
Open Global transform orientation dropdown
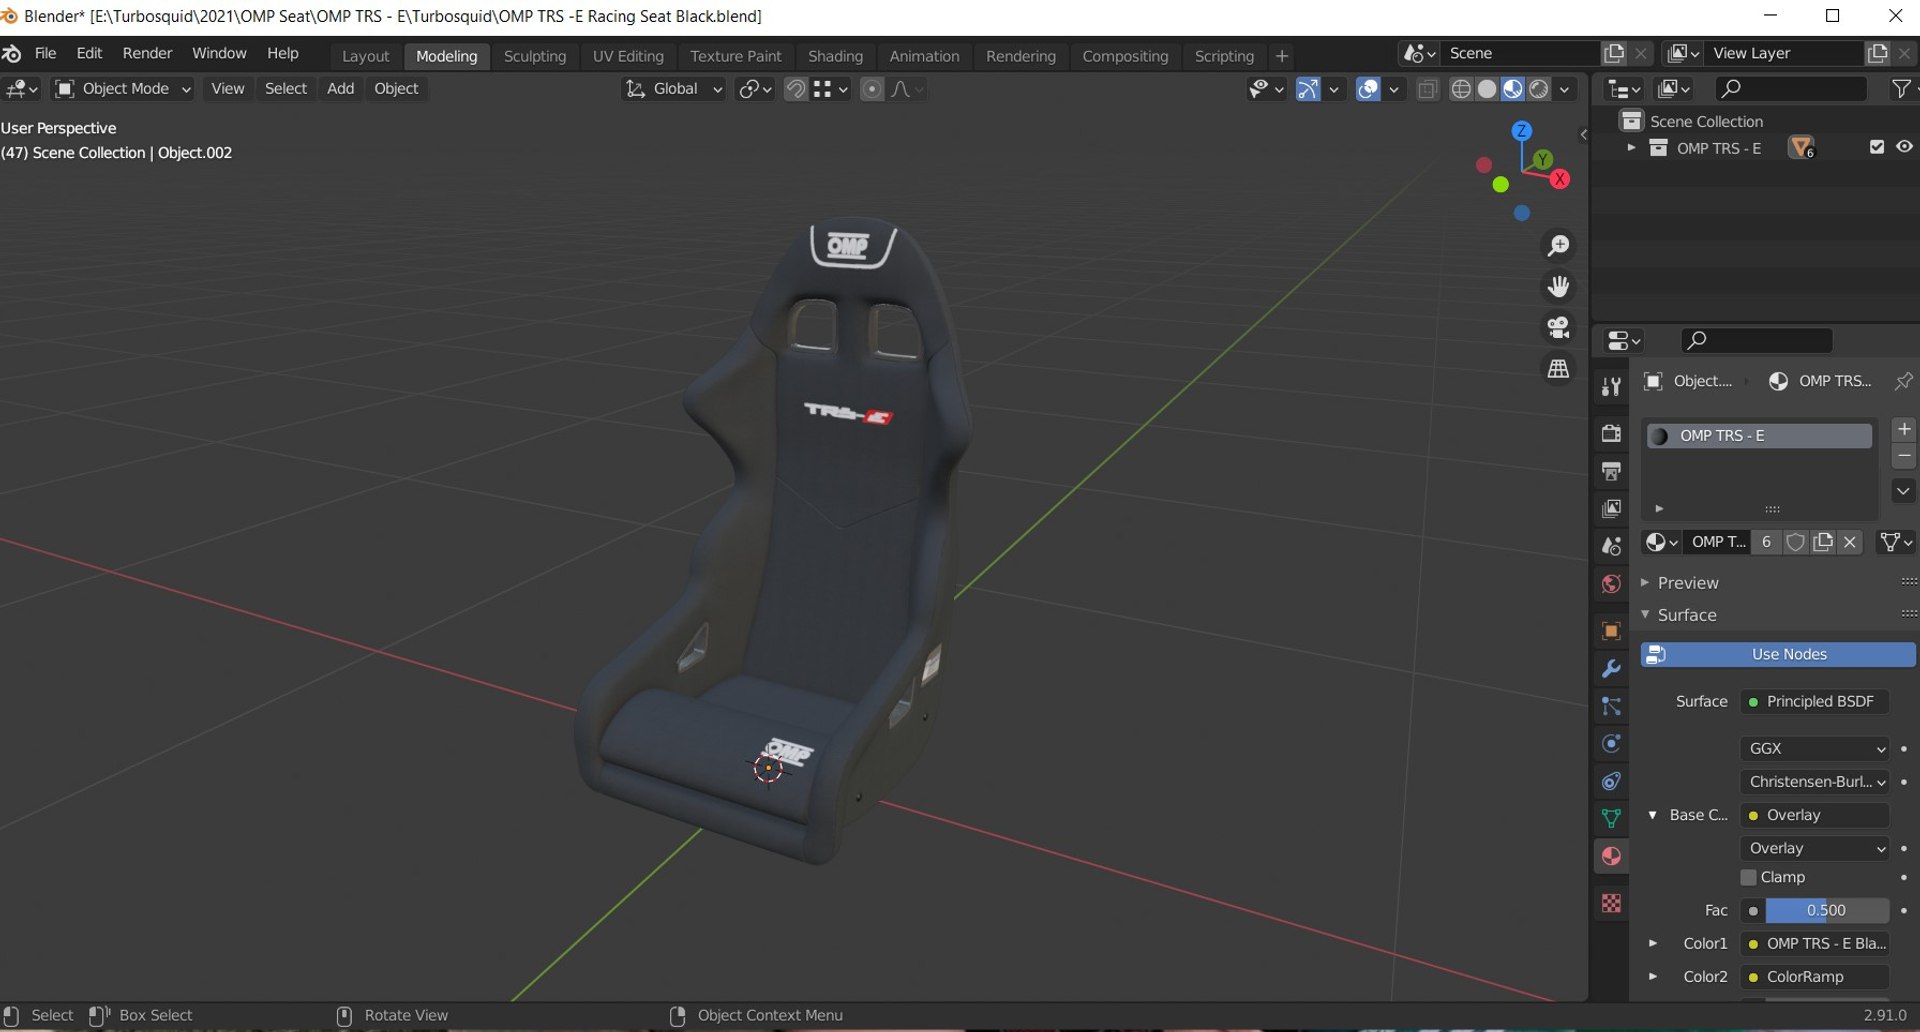[673, 89]
